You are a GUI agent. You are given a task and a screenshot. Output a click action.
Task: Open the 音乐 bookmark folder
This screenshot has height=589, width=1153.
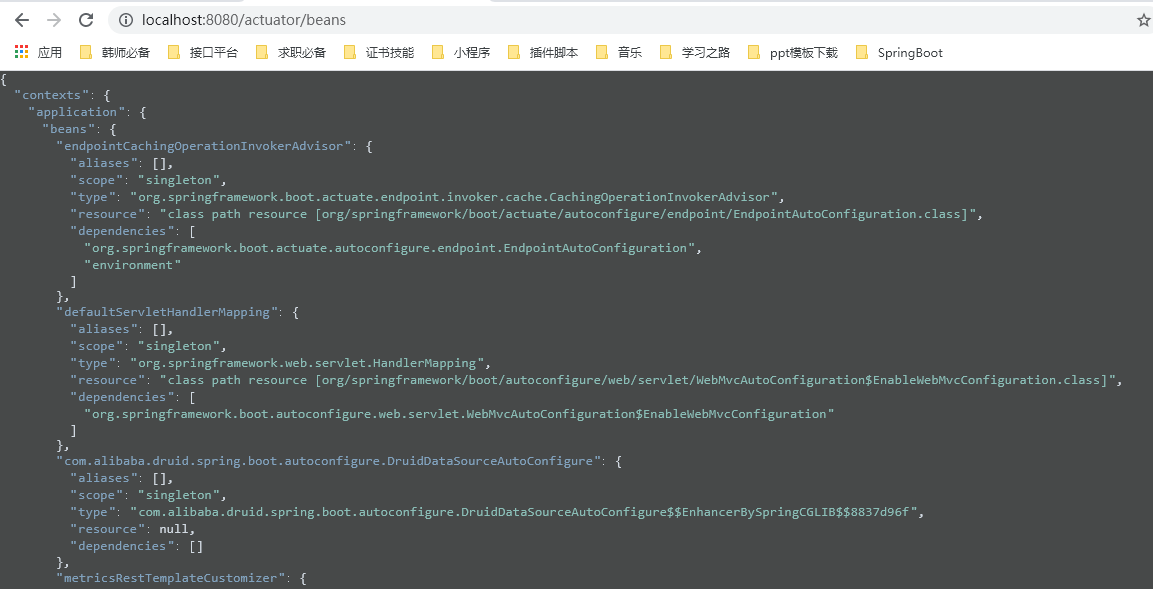[x=619, y=52]
